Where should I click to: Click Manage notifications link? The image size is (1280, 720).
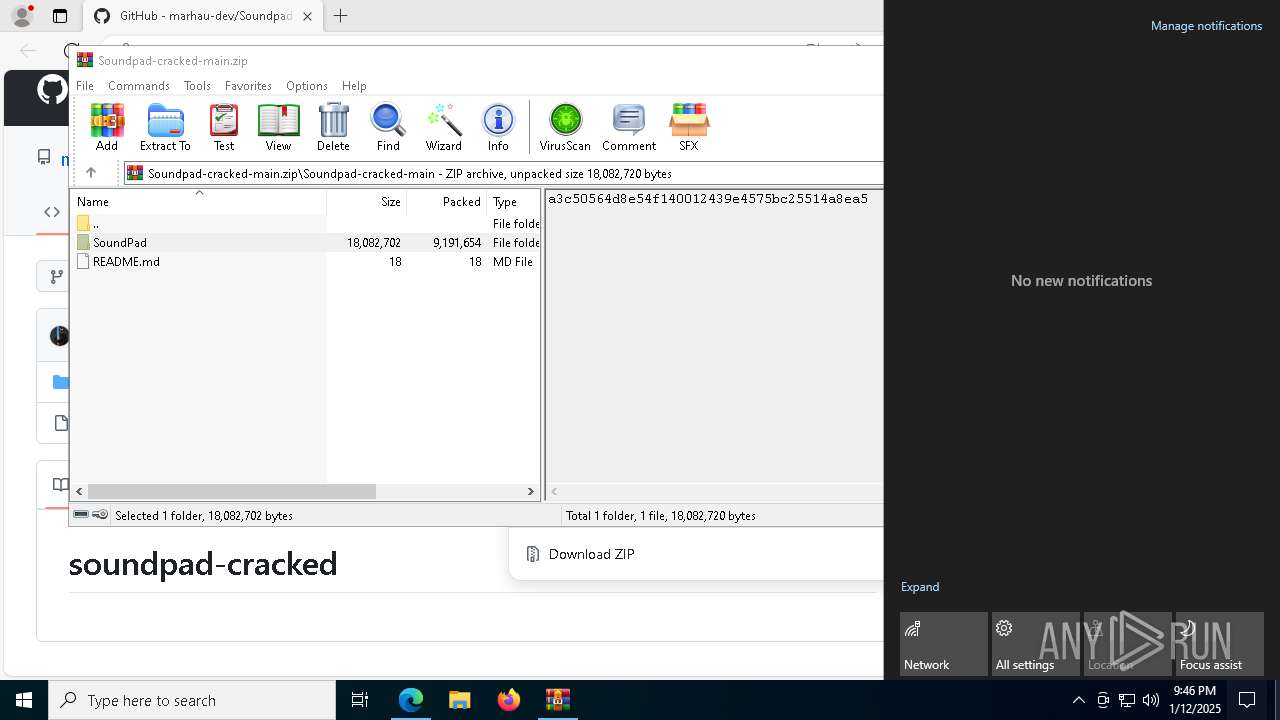(x=1206, y=26)
